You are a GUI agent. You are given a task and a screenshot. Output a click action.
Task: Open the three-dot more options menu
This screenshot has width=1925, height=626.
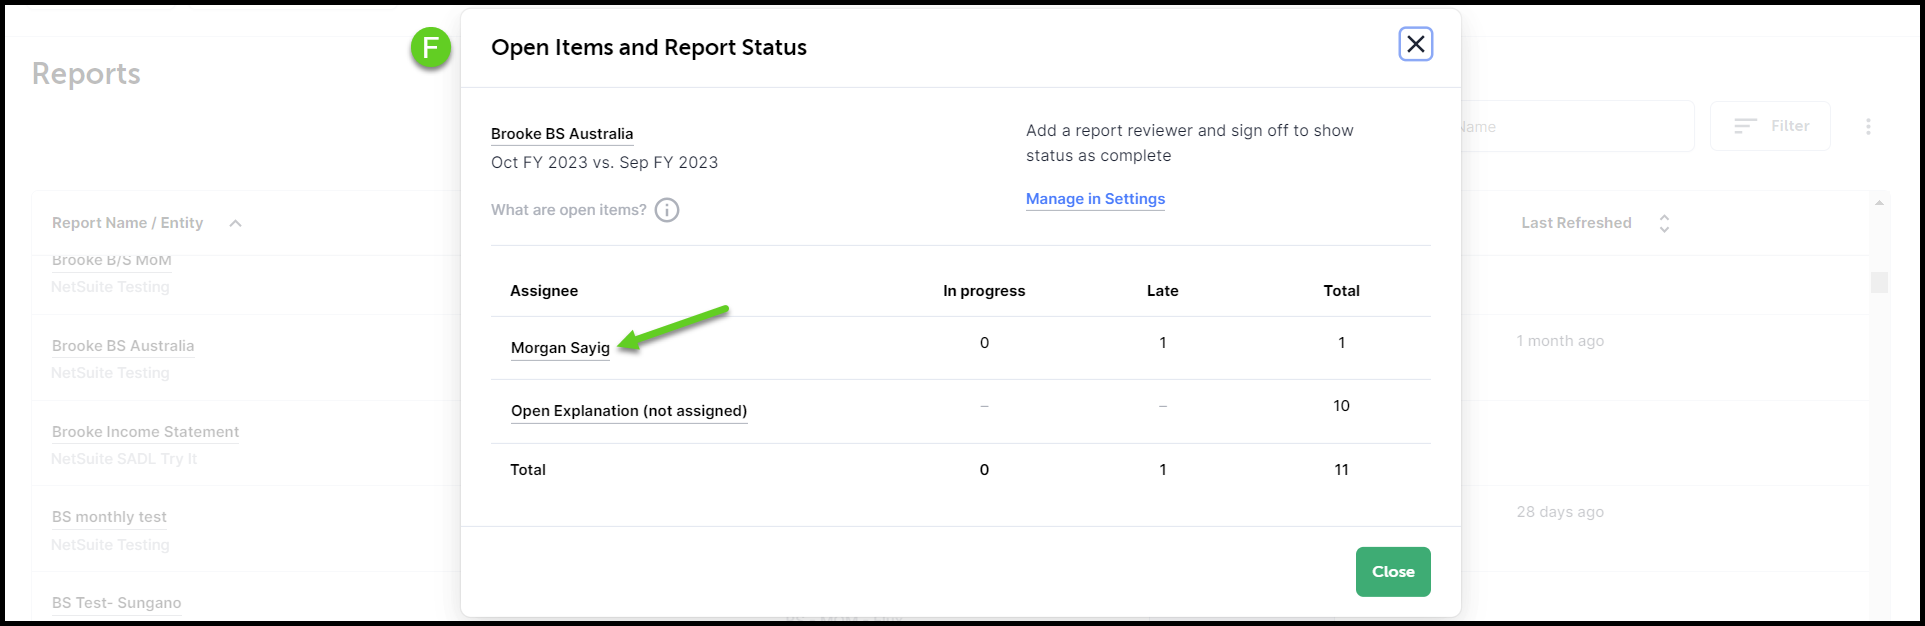coord(1867,127)
